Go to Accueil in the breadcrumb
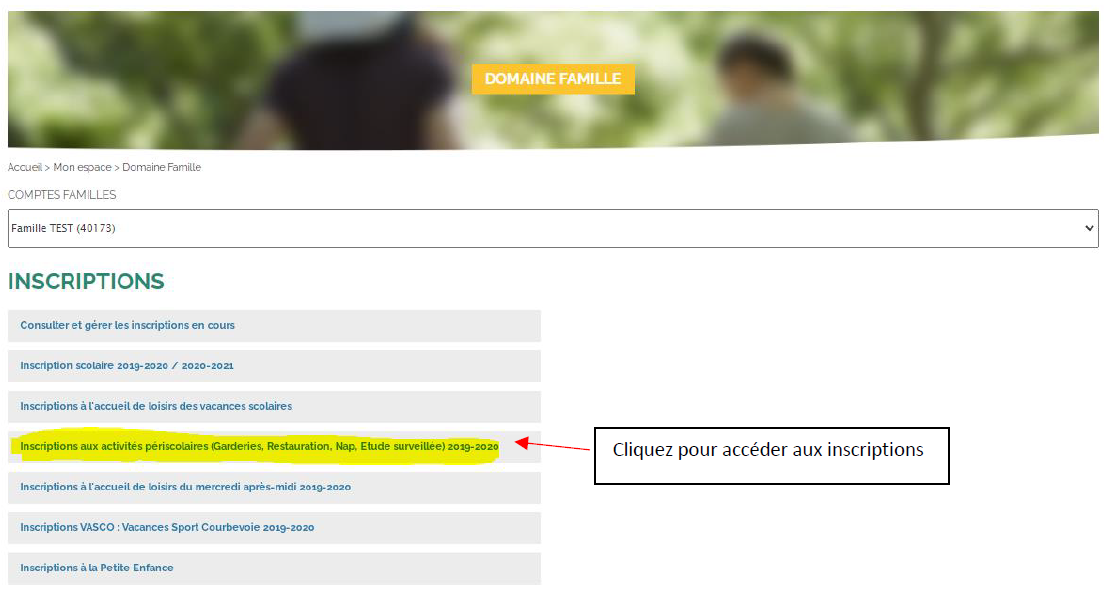 click(x=25, y=168)
